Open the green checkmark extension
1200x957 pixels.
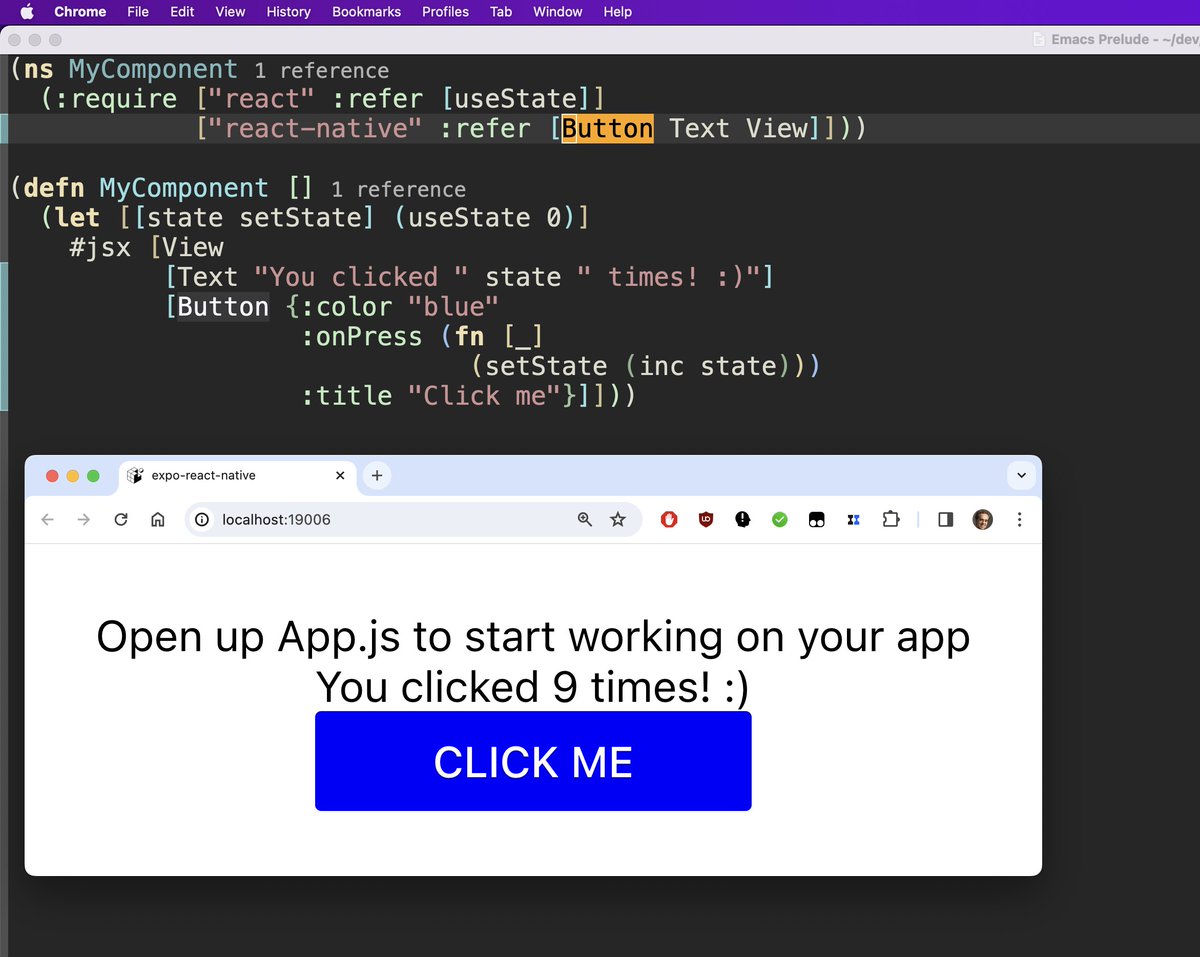pos(780,519)
